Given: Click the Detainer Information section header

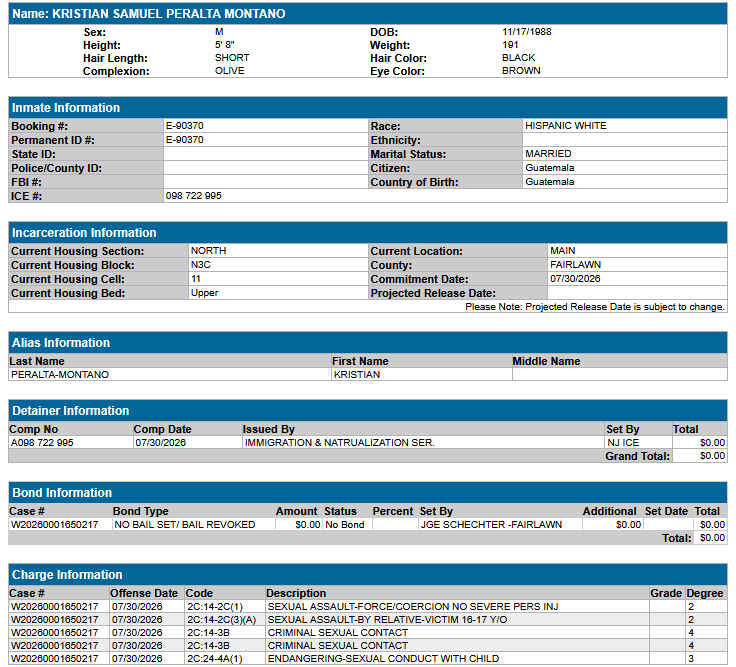Looking at the screenshot, I should 368,411.
